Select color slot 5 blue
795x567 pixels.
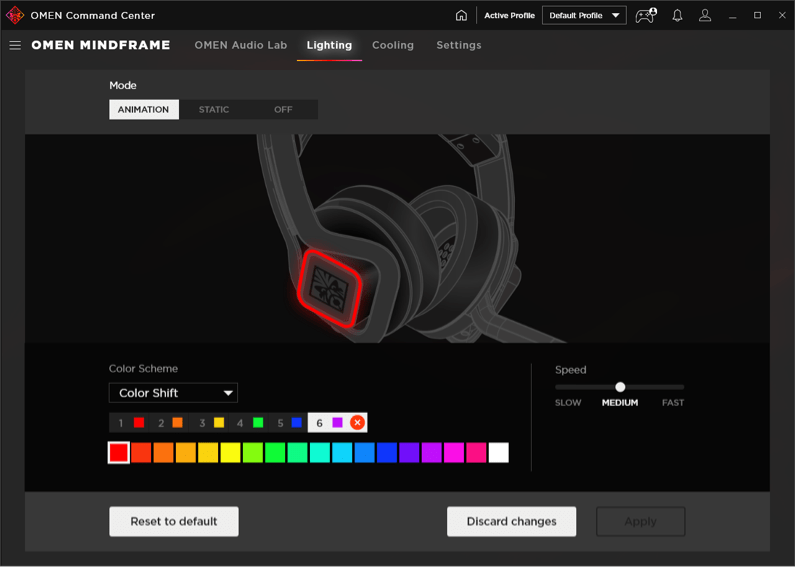288,422
